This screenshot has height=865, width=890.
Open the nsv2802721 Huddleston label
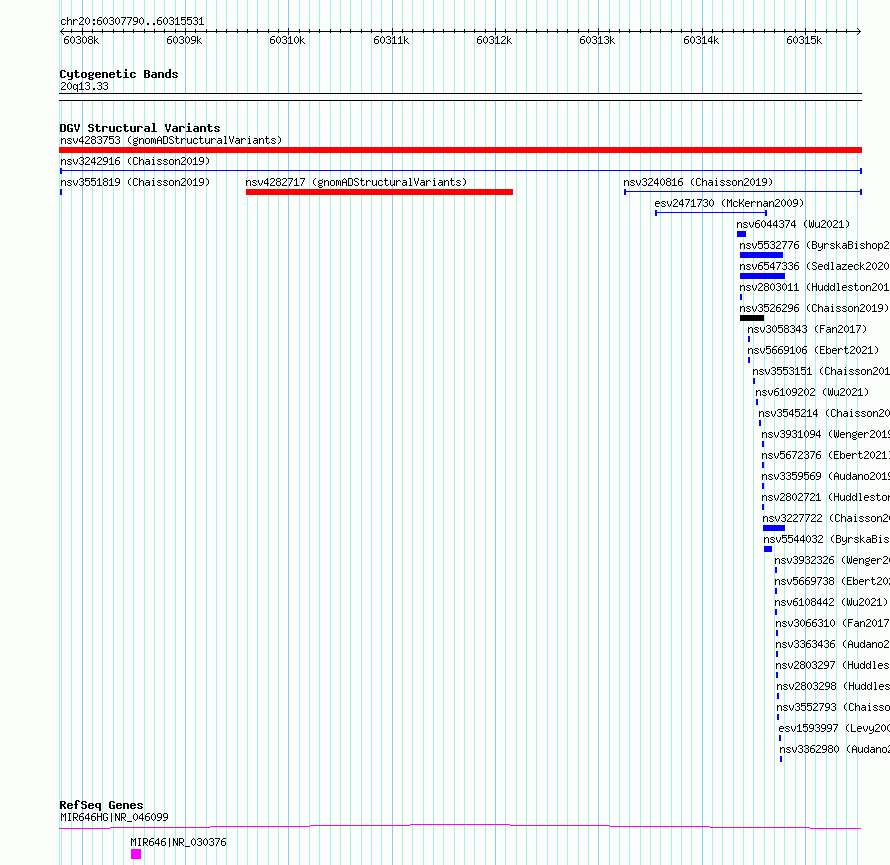(x=825, y=497)
